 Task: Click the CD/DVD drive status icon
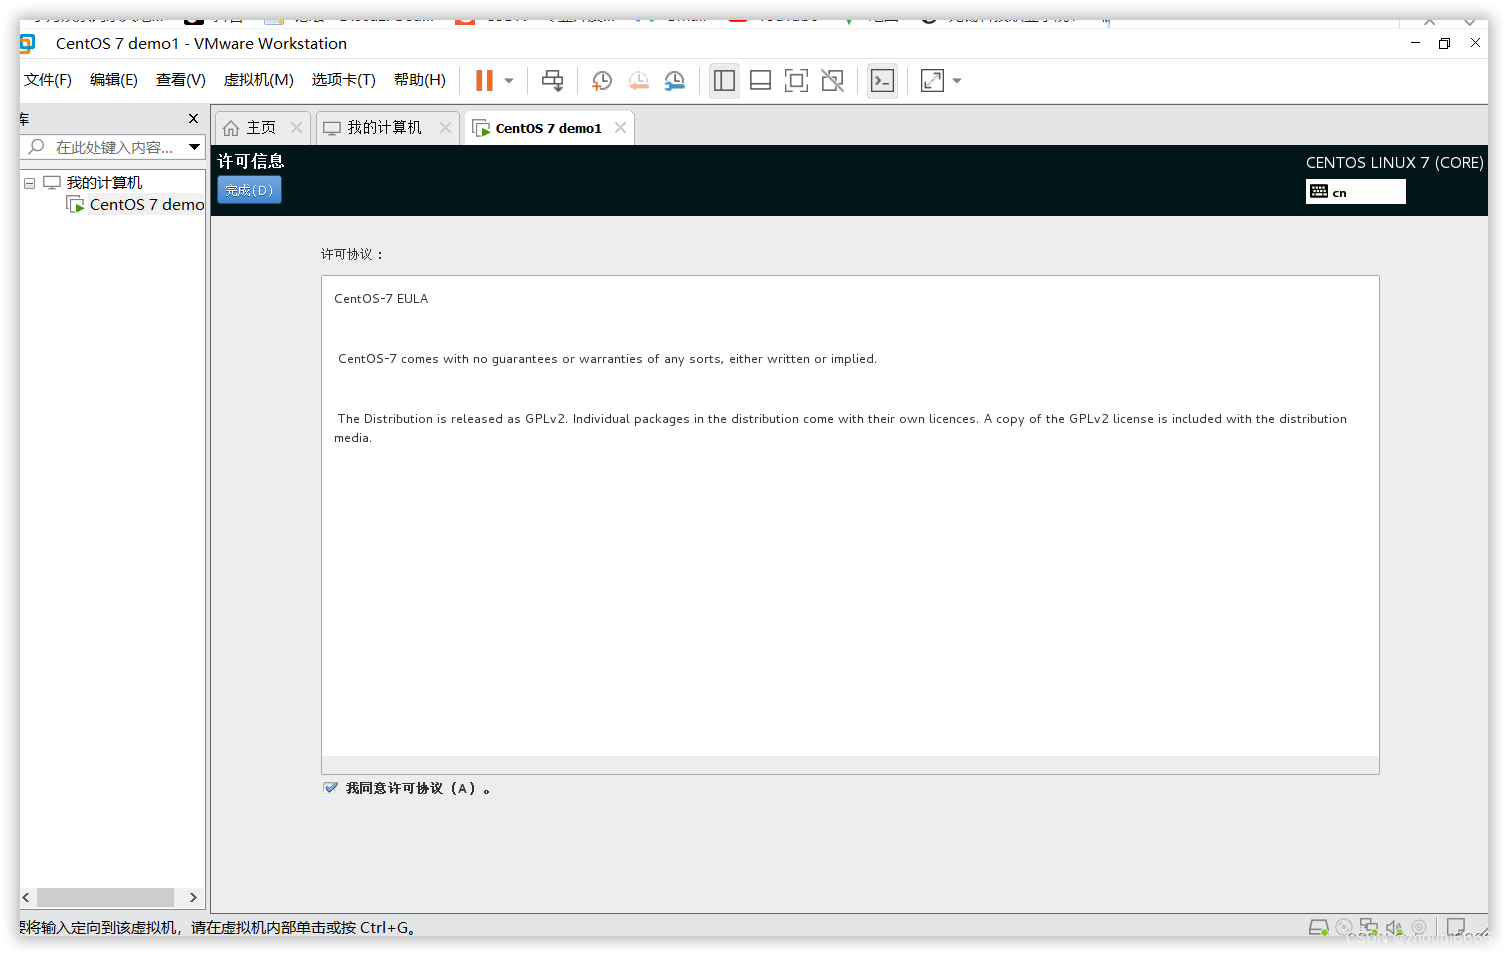[x=1344, y=928]
